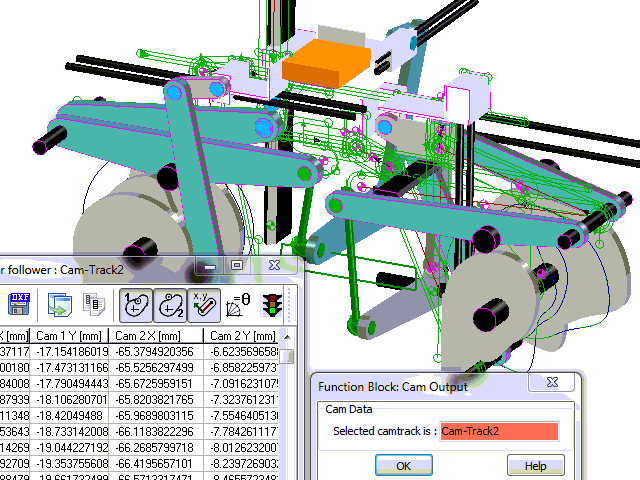Image resolution: width=640 pixels, height=480 pixels.
Task: Minimize the Cam-Track2 follower window
Action: point(210,266)
